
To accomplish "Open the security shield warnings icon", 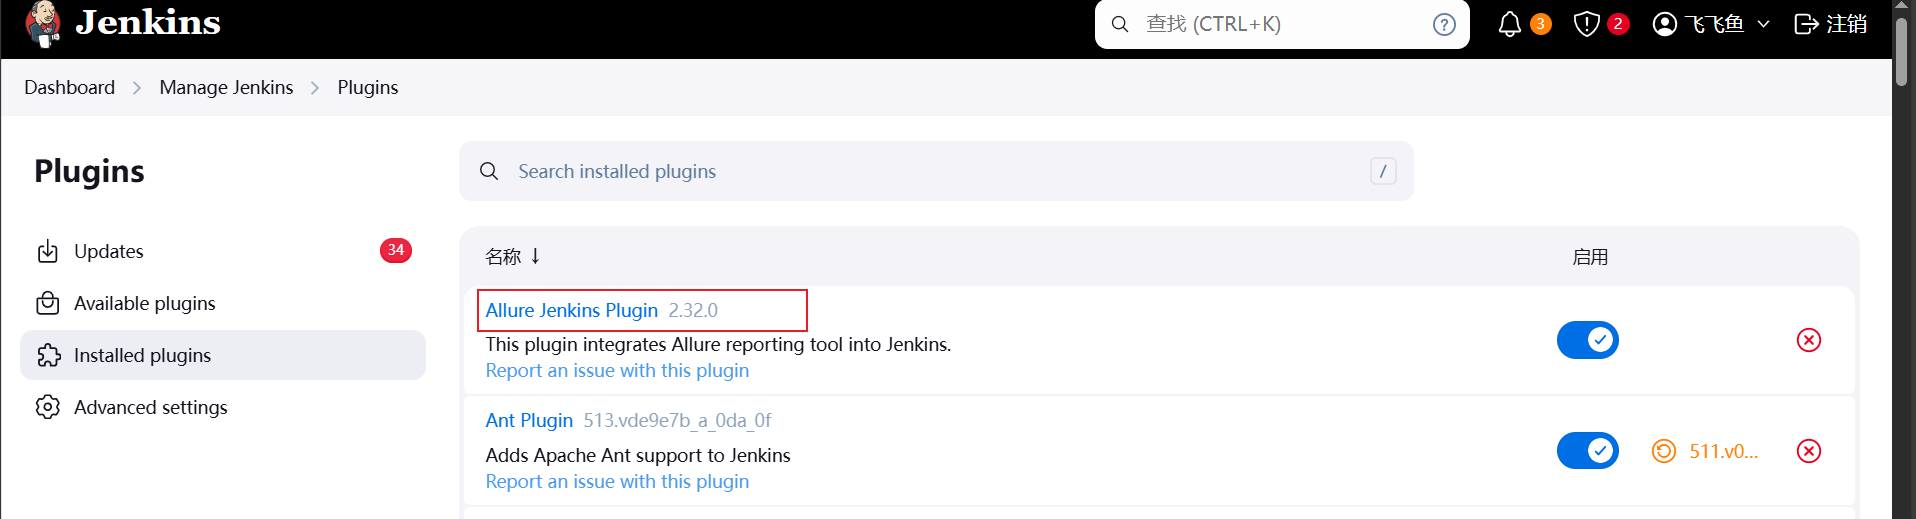I will pos(1587,24).
